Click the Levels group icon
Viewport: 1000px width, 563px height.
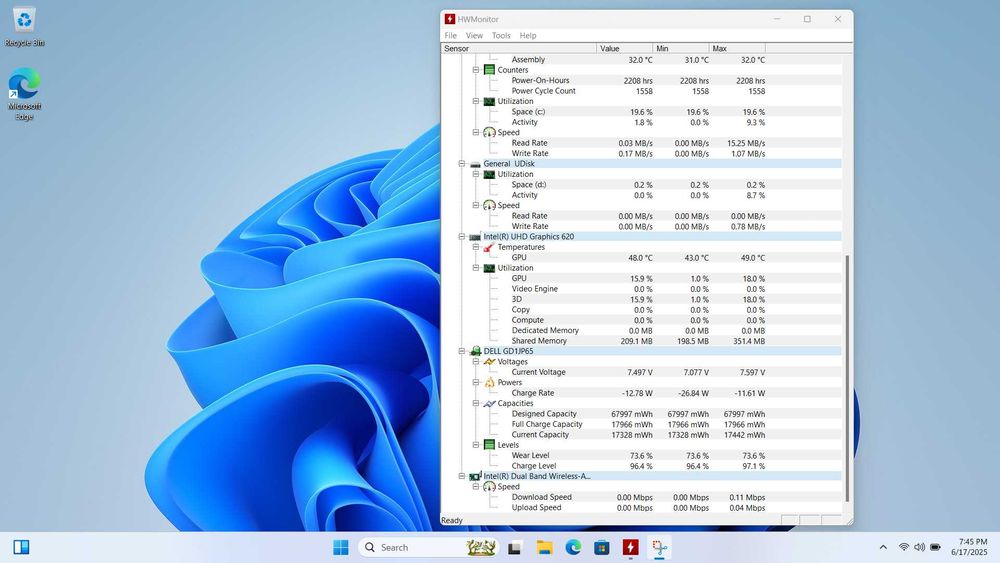tap(489, 445)
